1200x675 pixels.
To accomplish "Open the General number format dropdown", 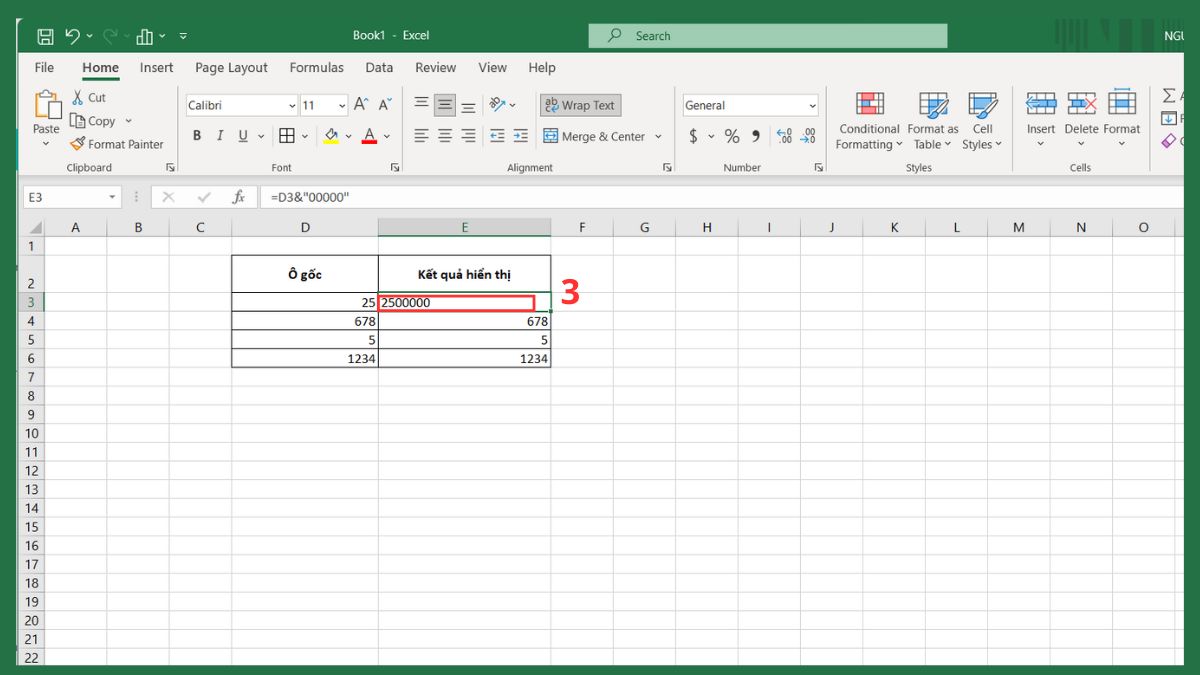I will (x=812, y=106).
